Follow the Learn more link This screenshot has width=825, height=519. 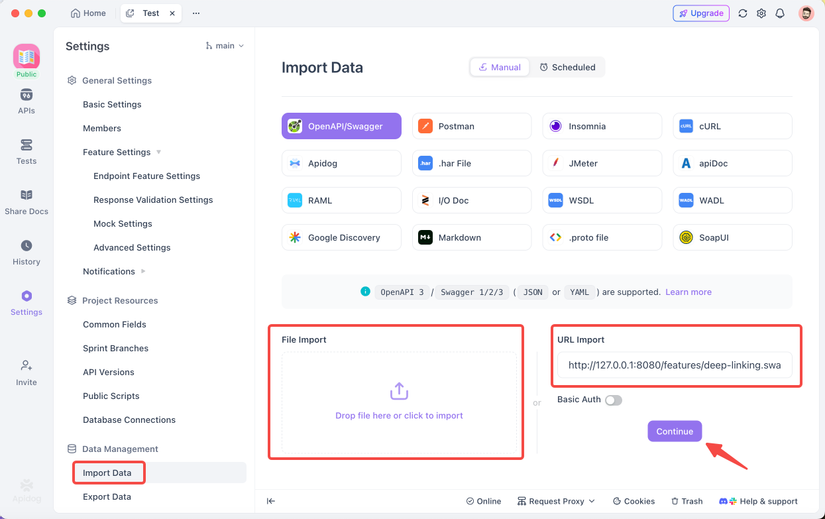(688, 292)
